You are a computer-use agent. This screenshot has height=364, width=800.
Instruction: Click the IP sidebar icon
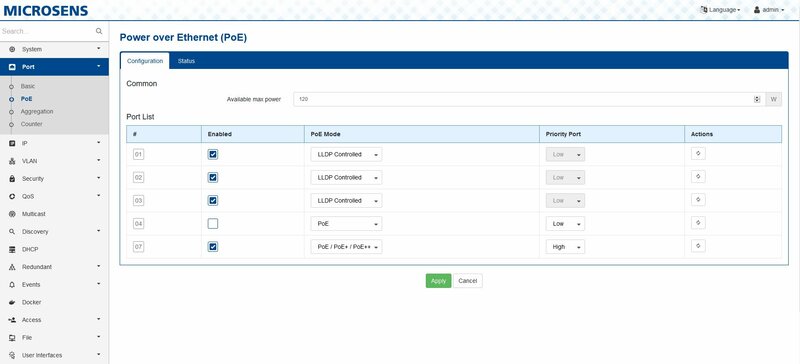[x=12, y=143]
